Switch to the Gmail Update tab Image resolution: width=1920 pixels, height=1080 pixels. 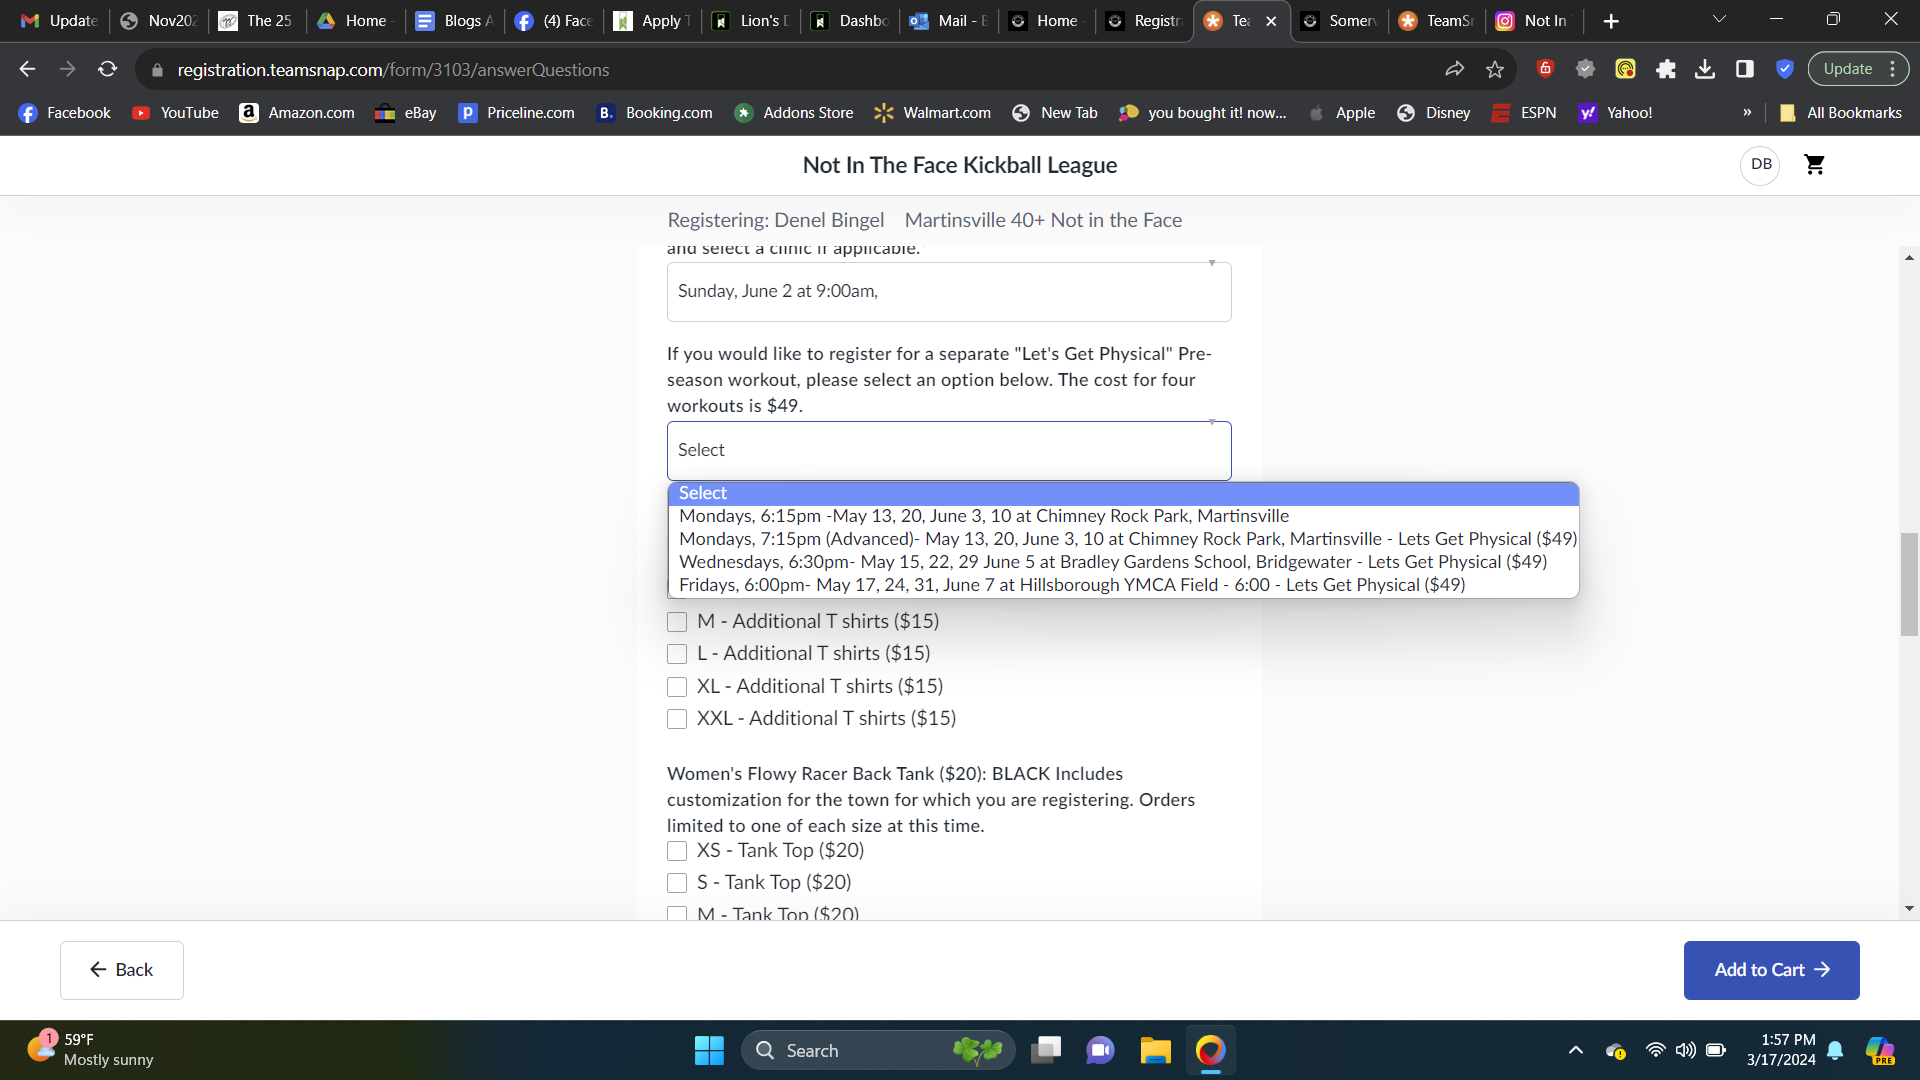tap(58, 21)
